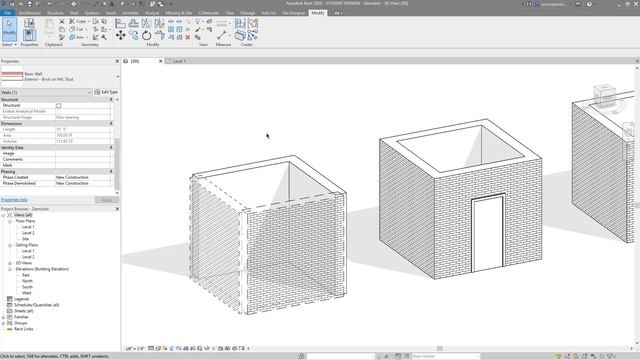This screenshot has width=640, height=360.
Task: Select the Modify tool in the ribbon
Action: [9, 29]
